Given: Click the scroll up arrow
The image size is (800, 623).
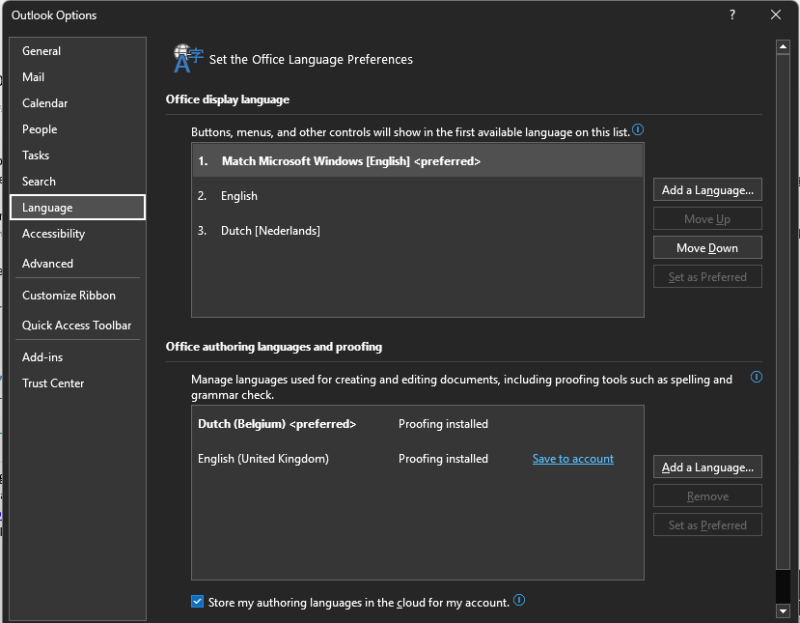Looking at the screenshot, I should pyautogui.click(x=783, y=47).
